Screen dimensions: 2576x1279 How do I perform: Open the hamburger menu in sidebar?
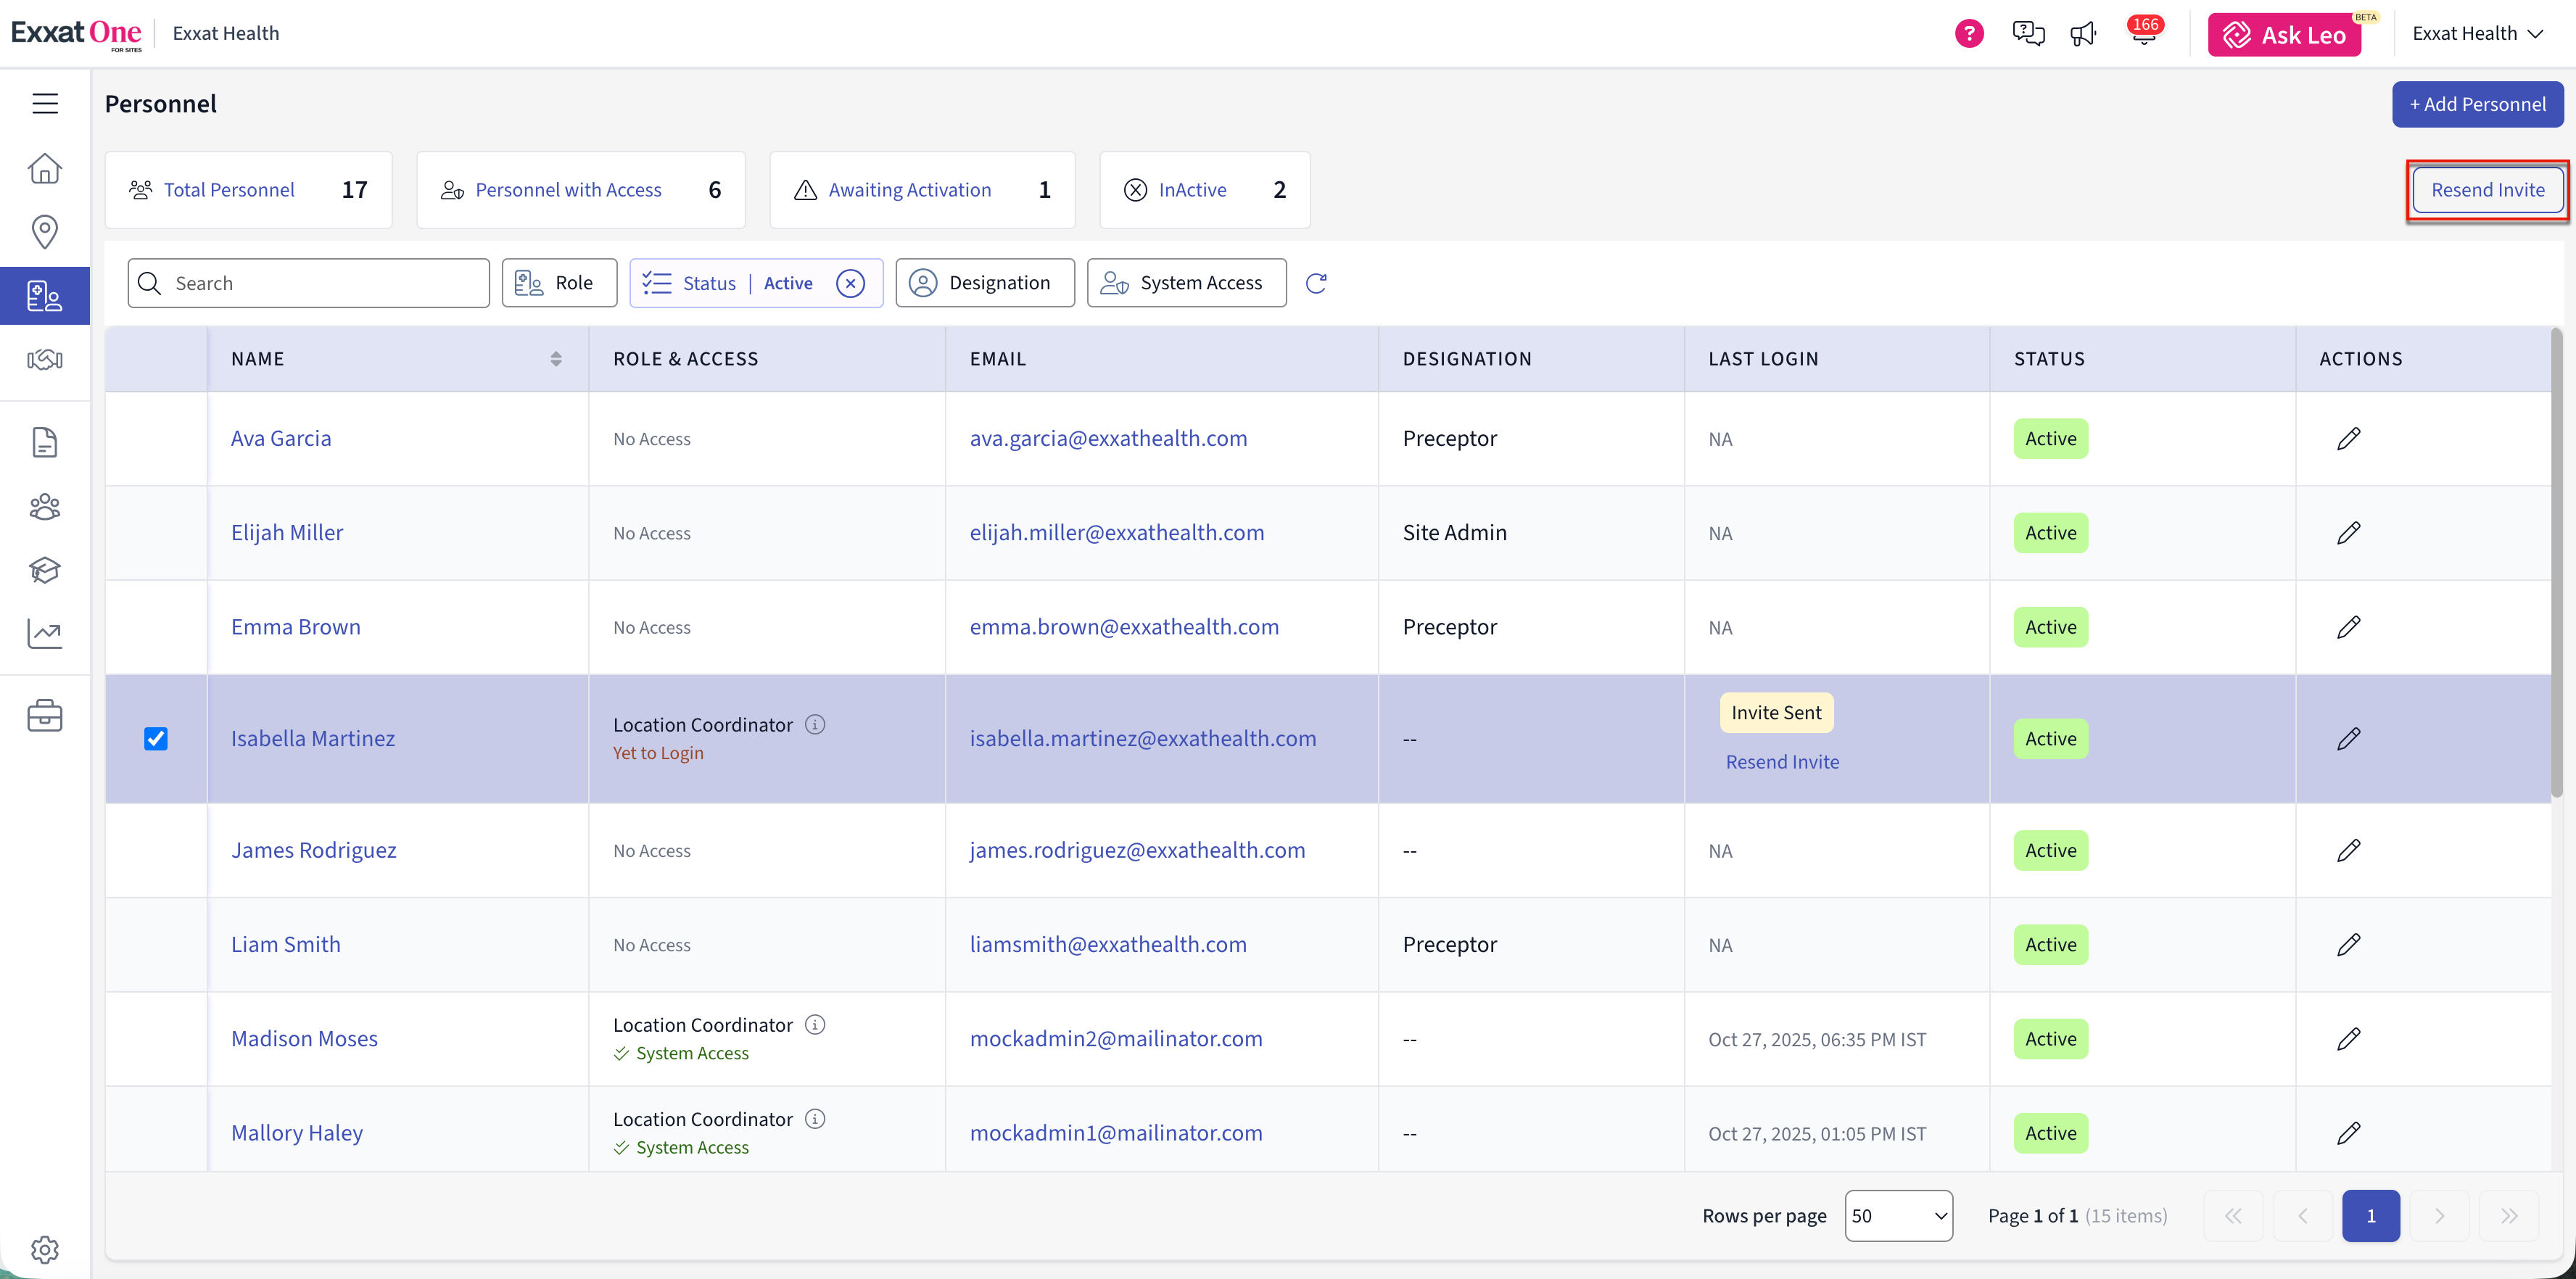45,103
